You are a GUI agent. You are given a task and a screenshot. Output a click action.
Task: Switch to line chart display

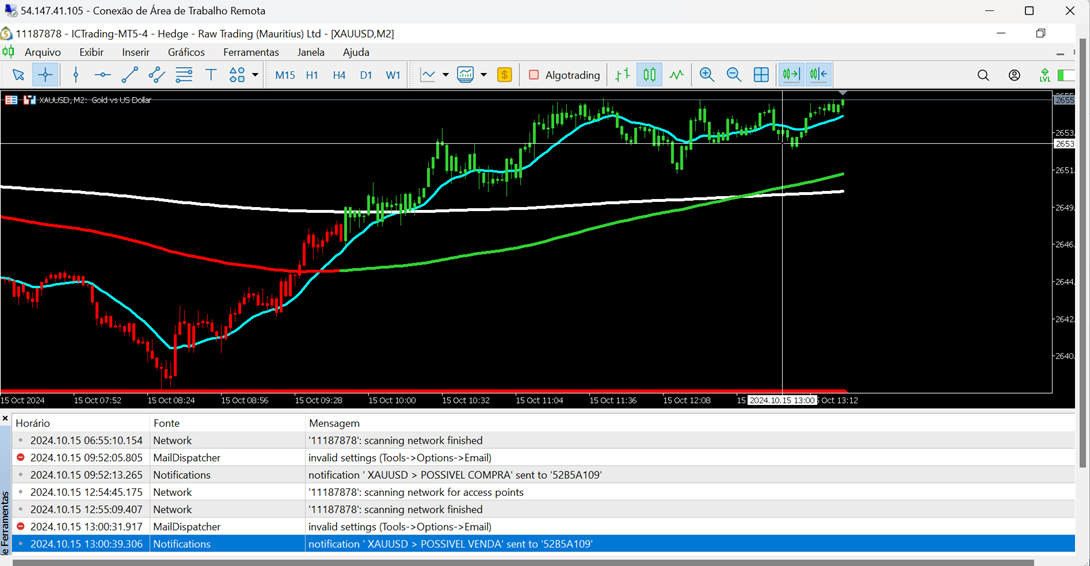point(676,75)
